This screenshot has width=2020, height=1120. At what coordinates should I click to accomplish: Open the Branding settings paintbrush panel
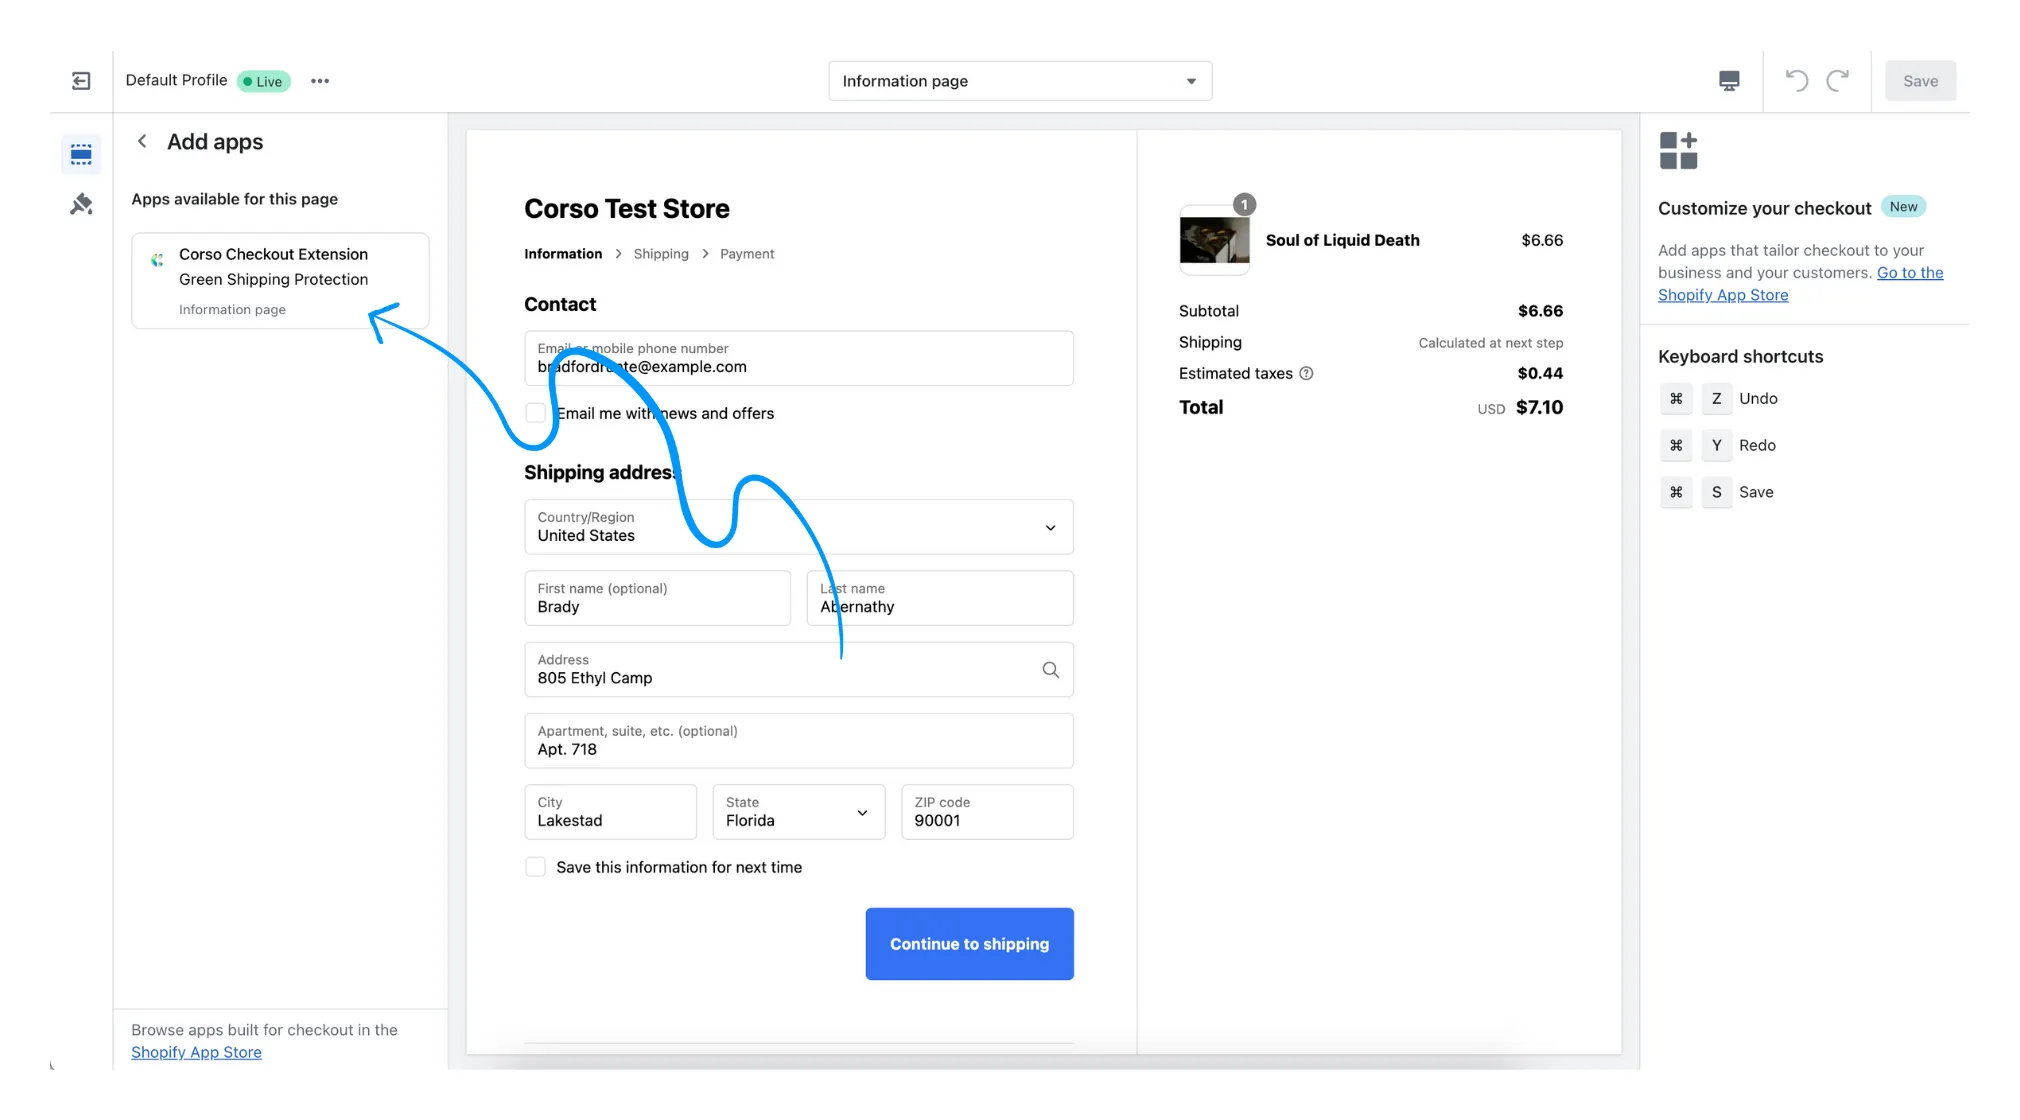(x=81, y=204)
